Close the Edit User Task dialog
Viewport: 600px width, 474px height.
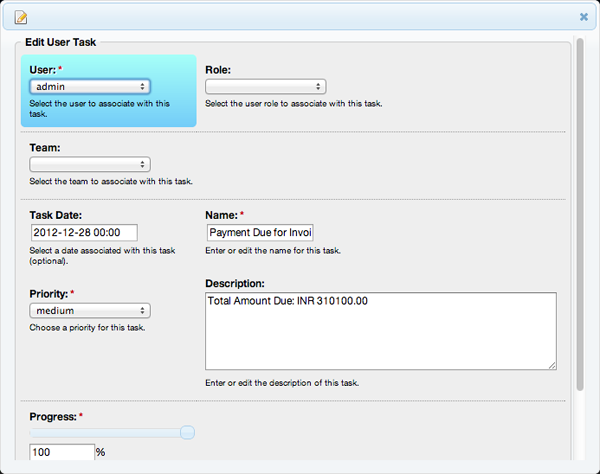(584, 17)
